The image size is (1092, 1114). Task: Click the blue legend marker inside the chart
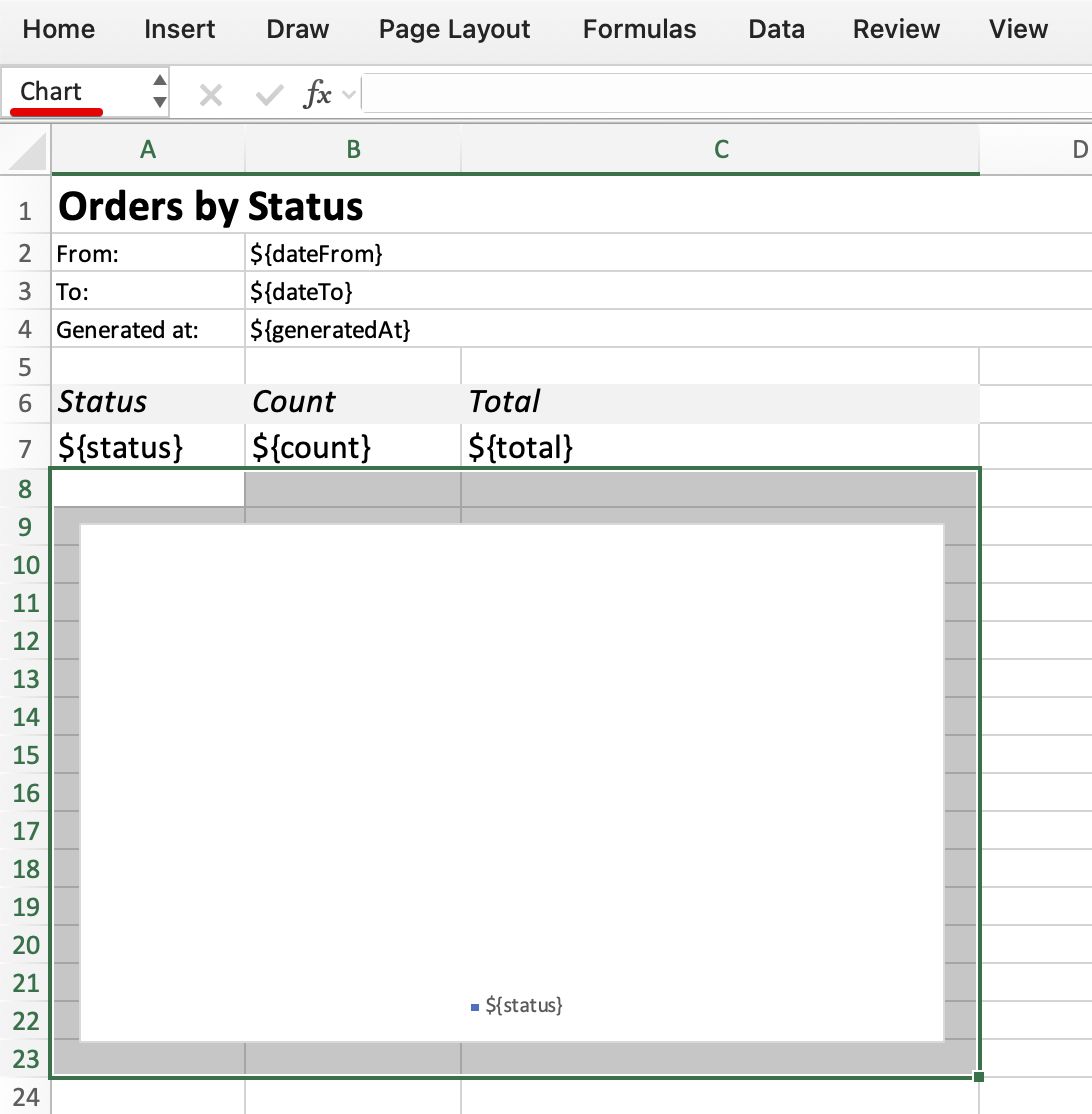(x=475, y=1005)
